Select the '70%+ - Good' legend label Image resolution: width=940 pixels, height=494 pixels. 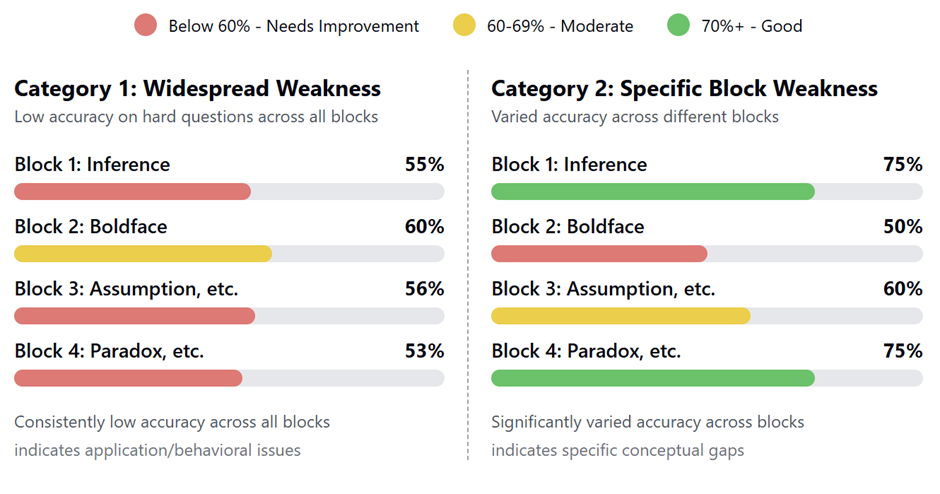click(751, 26)
